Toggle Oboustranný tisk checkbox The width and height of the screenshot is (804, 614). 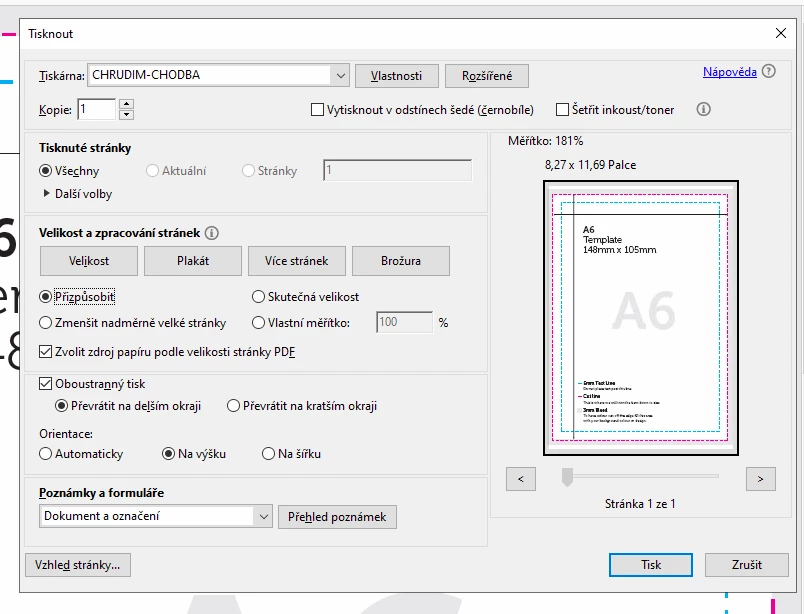(x=46, y=384)
